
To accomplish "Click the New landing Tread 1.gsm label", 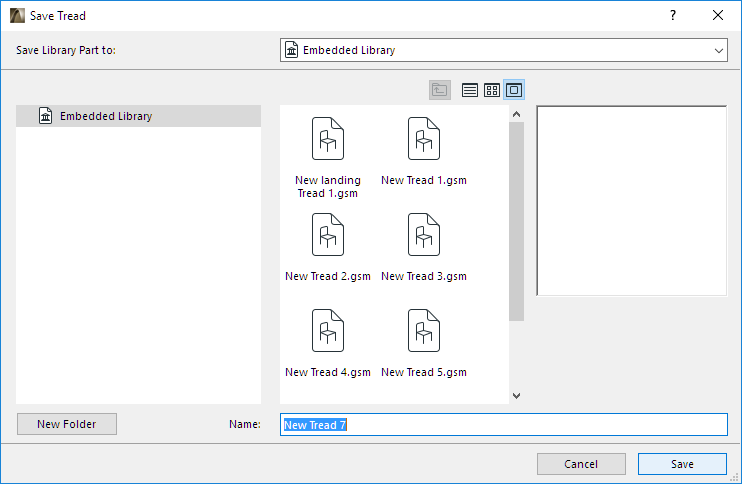I will tap(328, 187).
